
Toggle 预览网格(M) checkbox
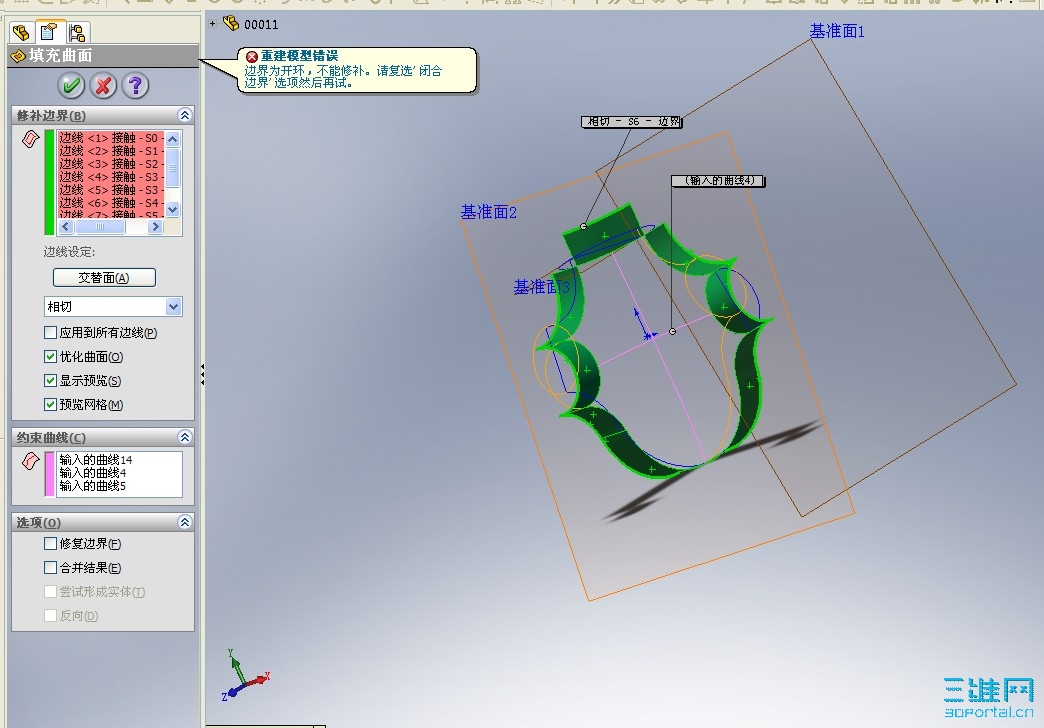[x=50, y=404]
